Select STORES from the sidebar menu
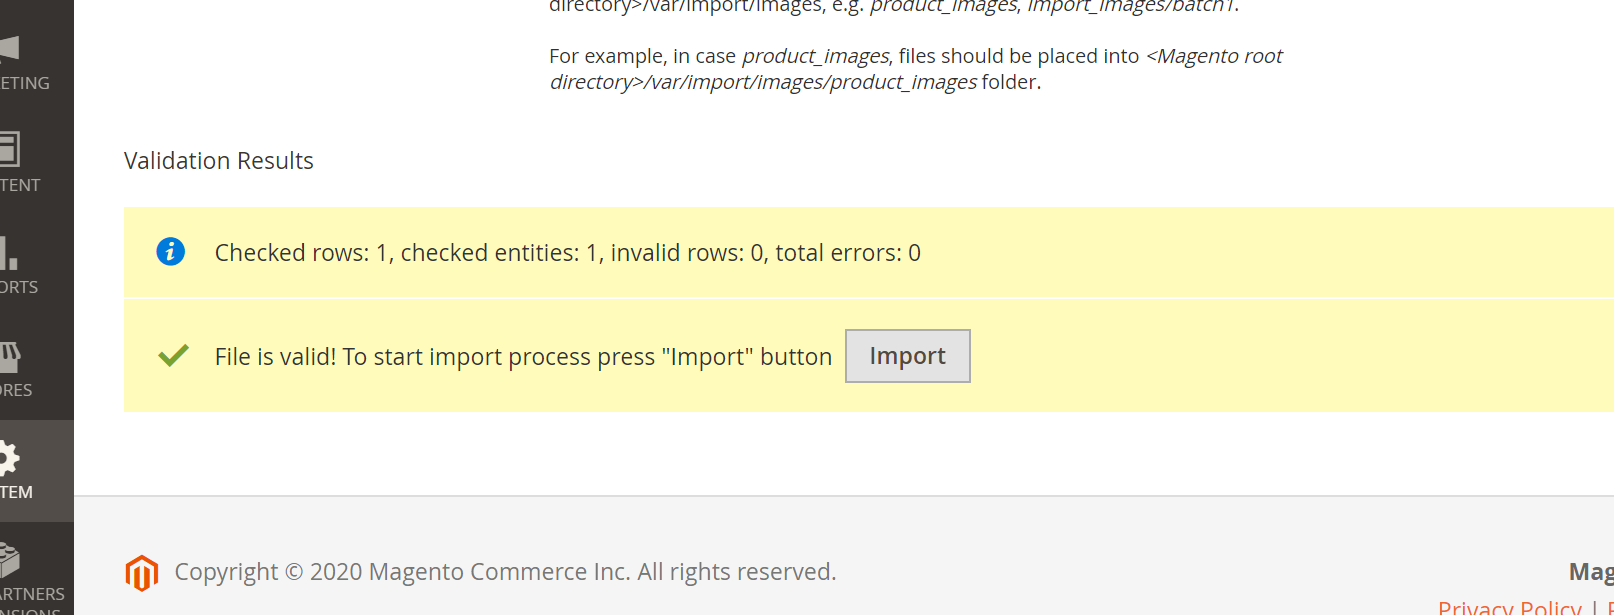The width and height of the screenshot is (1614, 615). click(15, 389)
